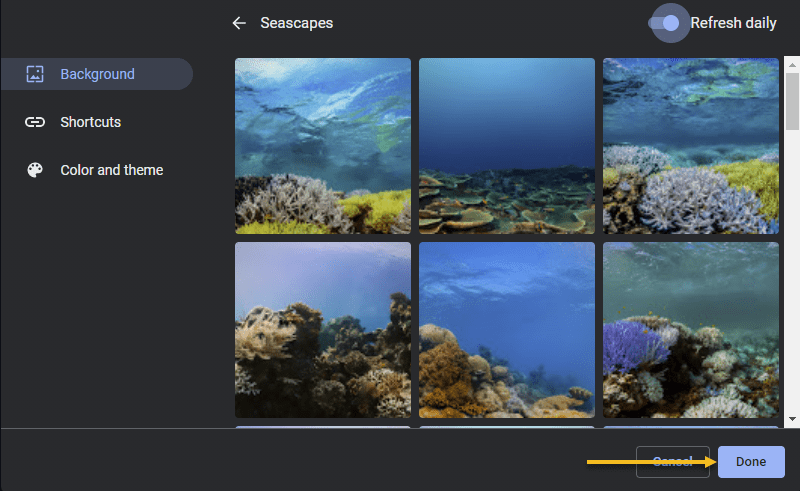This screenshot has height=491, width=800.
Task: Click the back arrow beside Seascapes
Action: click(x=238, y=23)
